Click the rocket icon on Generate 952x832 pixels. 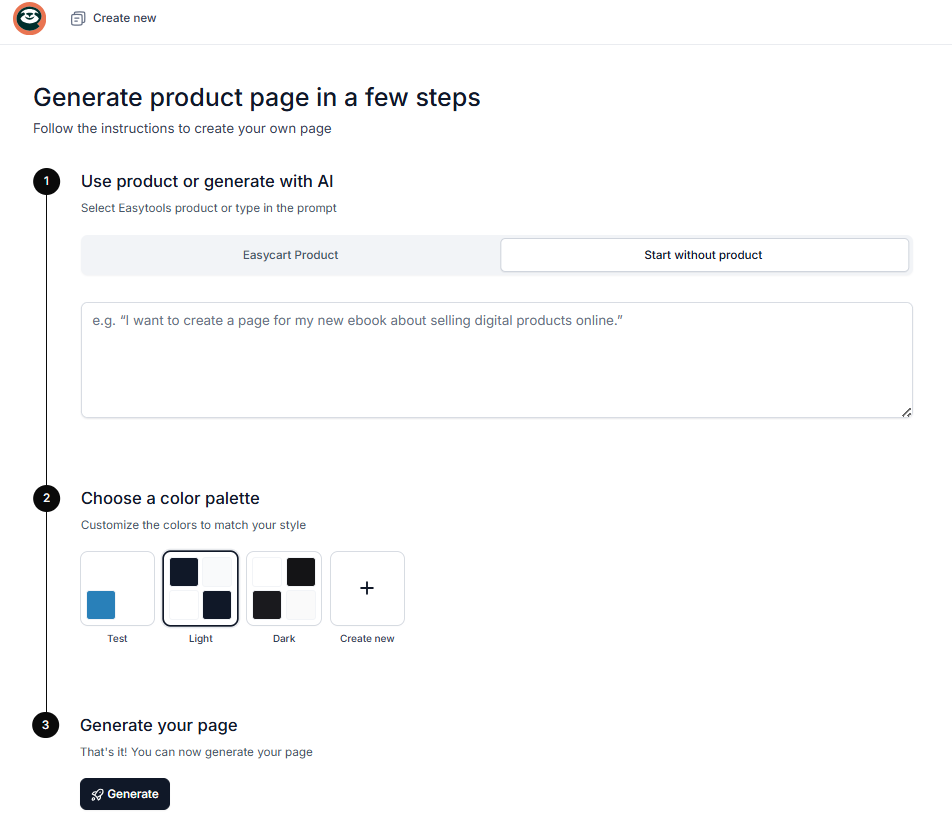pos(97,794)
